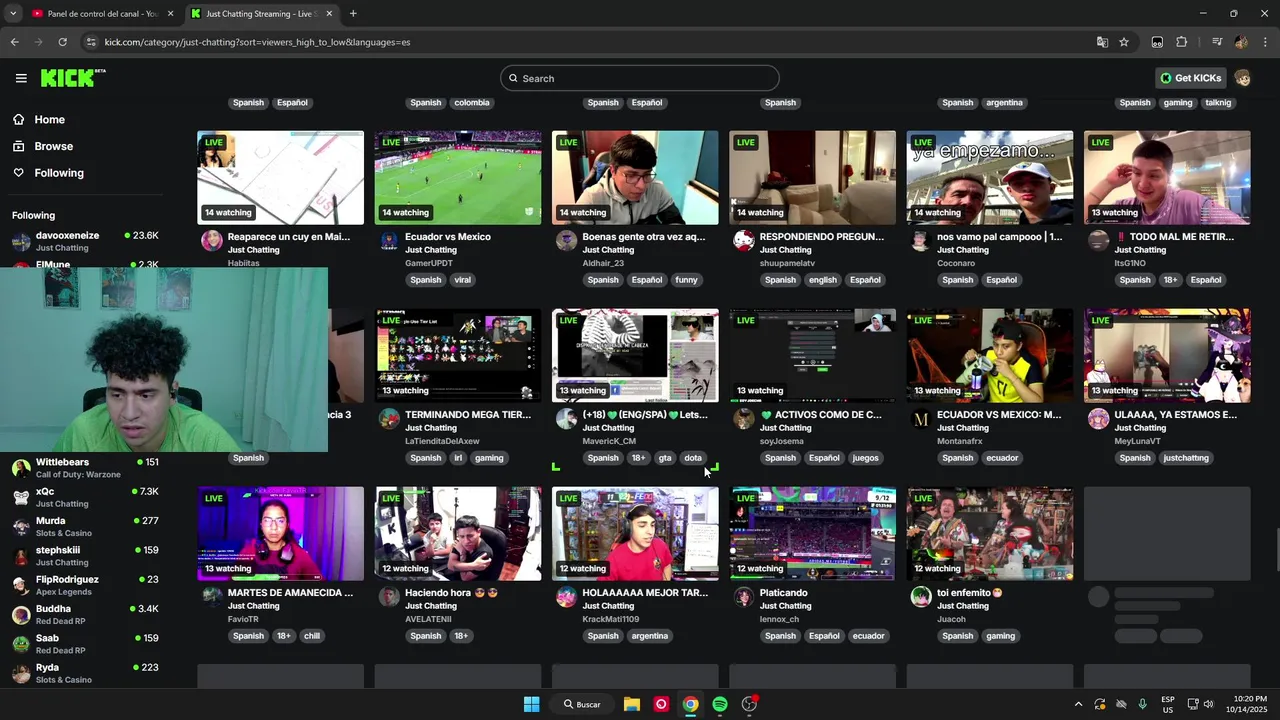
Task: Open FavioTR channel avatar
Action: [212, 597]
